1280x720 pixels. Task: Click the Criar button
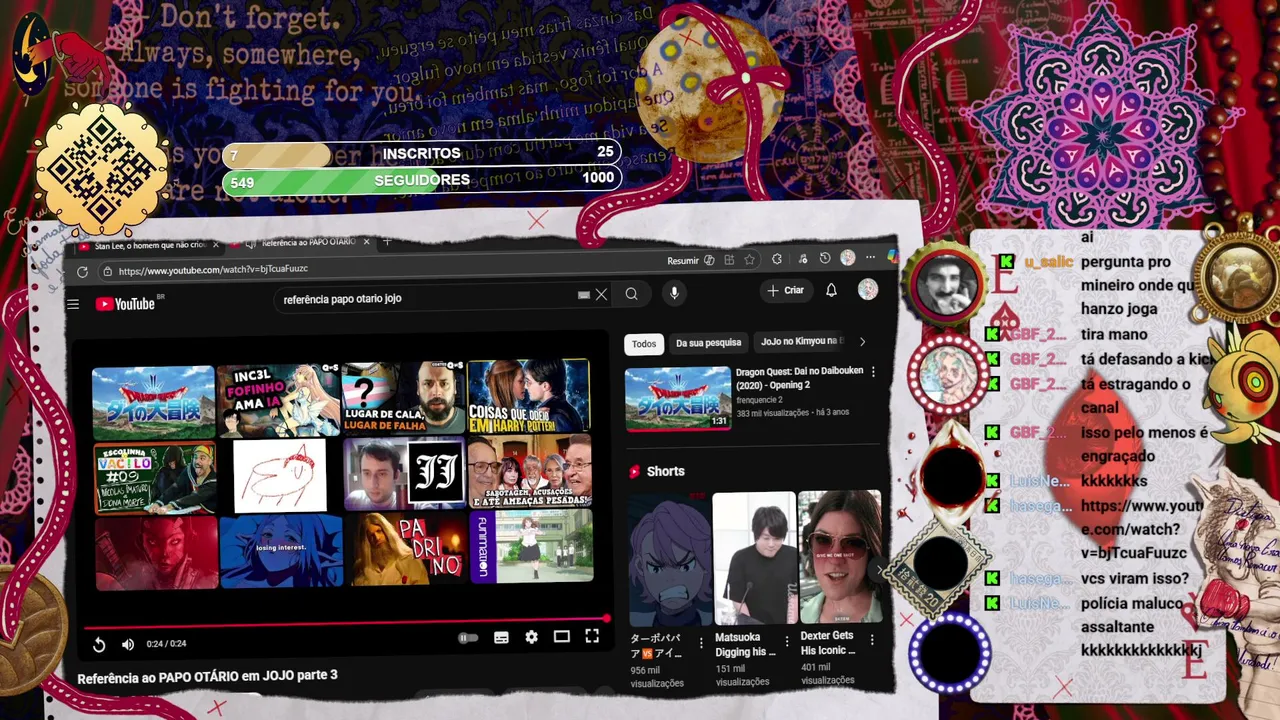(x=786, y=290)
